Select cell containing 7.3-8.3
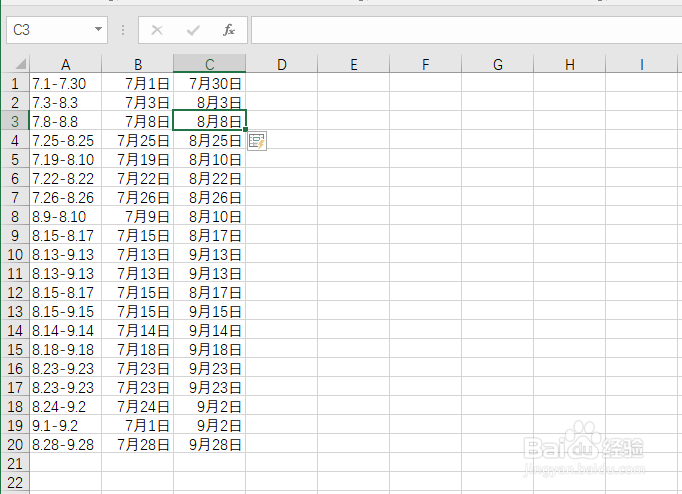 click(65, 102)
